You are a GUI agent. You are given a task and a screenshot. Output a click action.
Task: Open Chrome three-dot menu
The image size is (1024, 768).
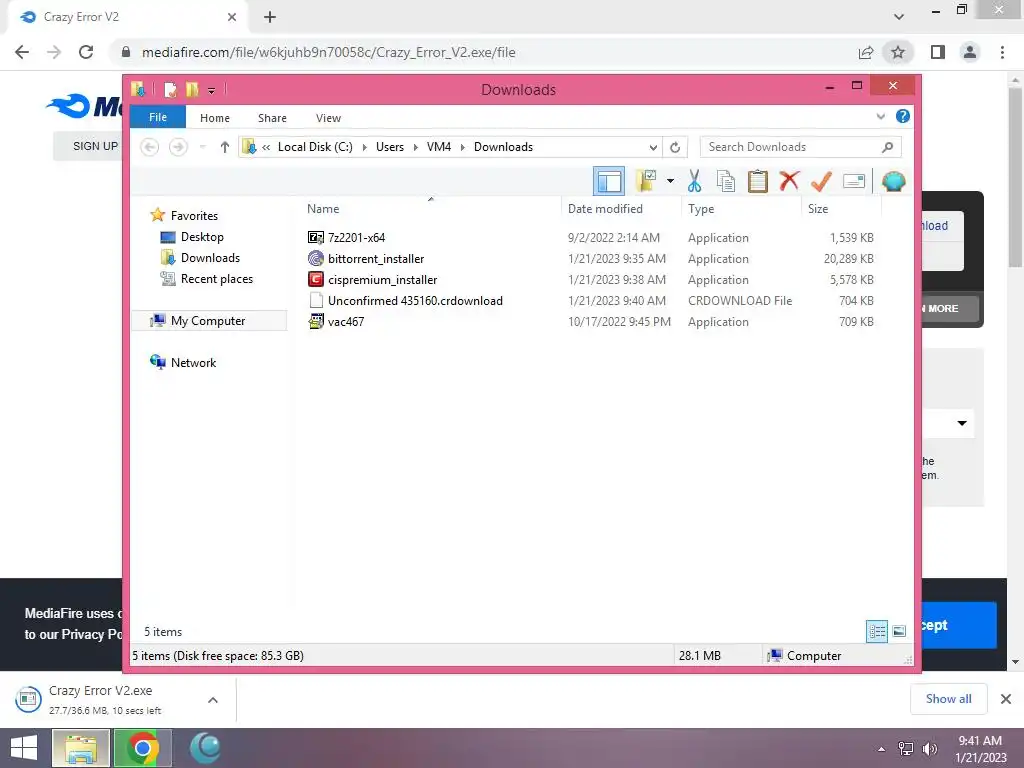[1002, 52]
